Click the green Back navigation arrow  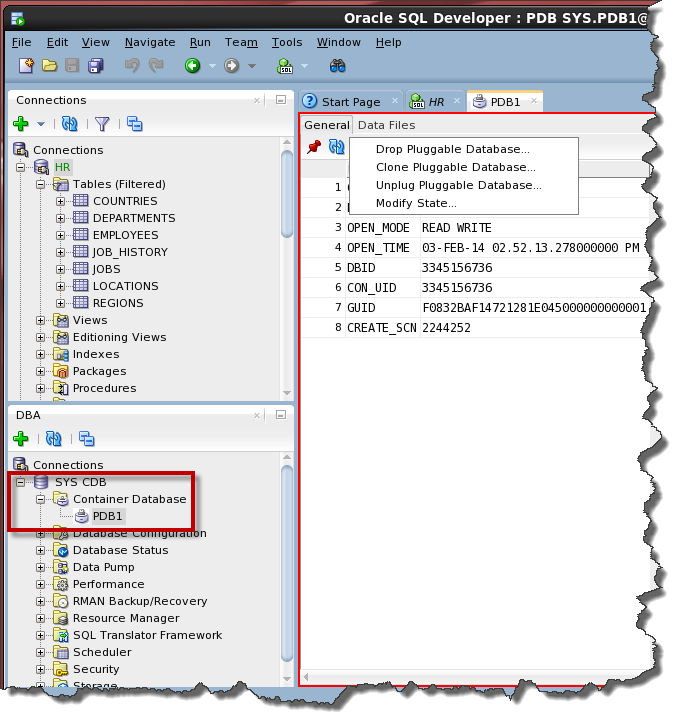193,66
